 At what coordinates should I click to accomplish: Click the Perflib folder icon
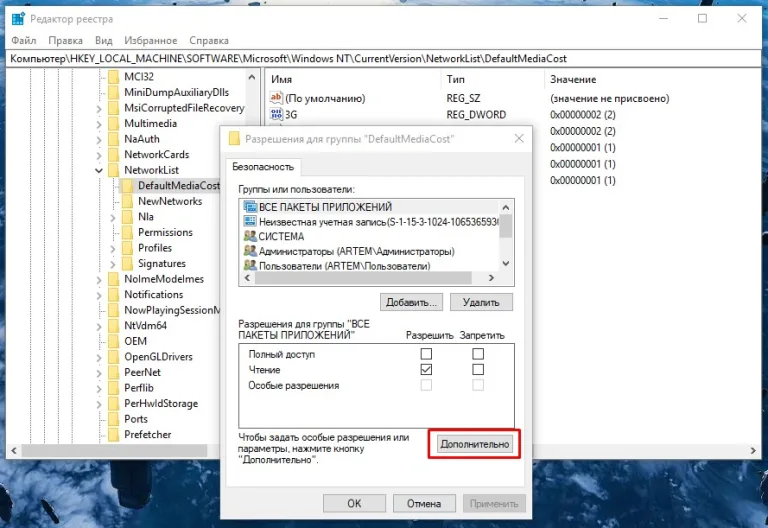coord(114,388)
